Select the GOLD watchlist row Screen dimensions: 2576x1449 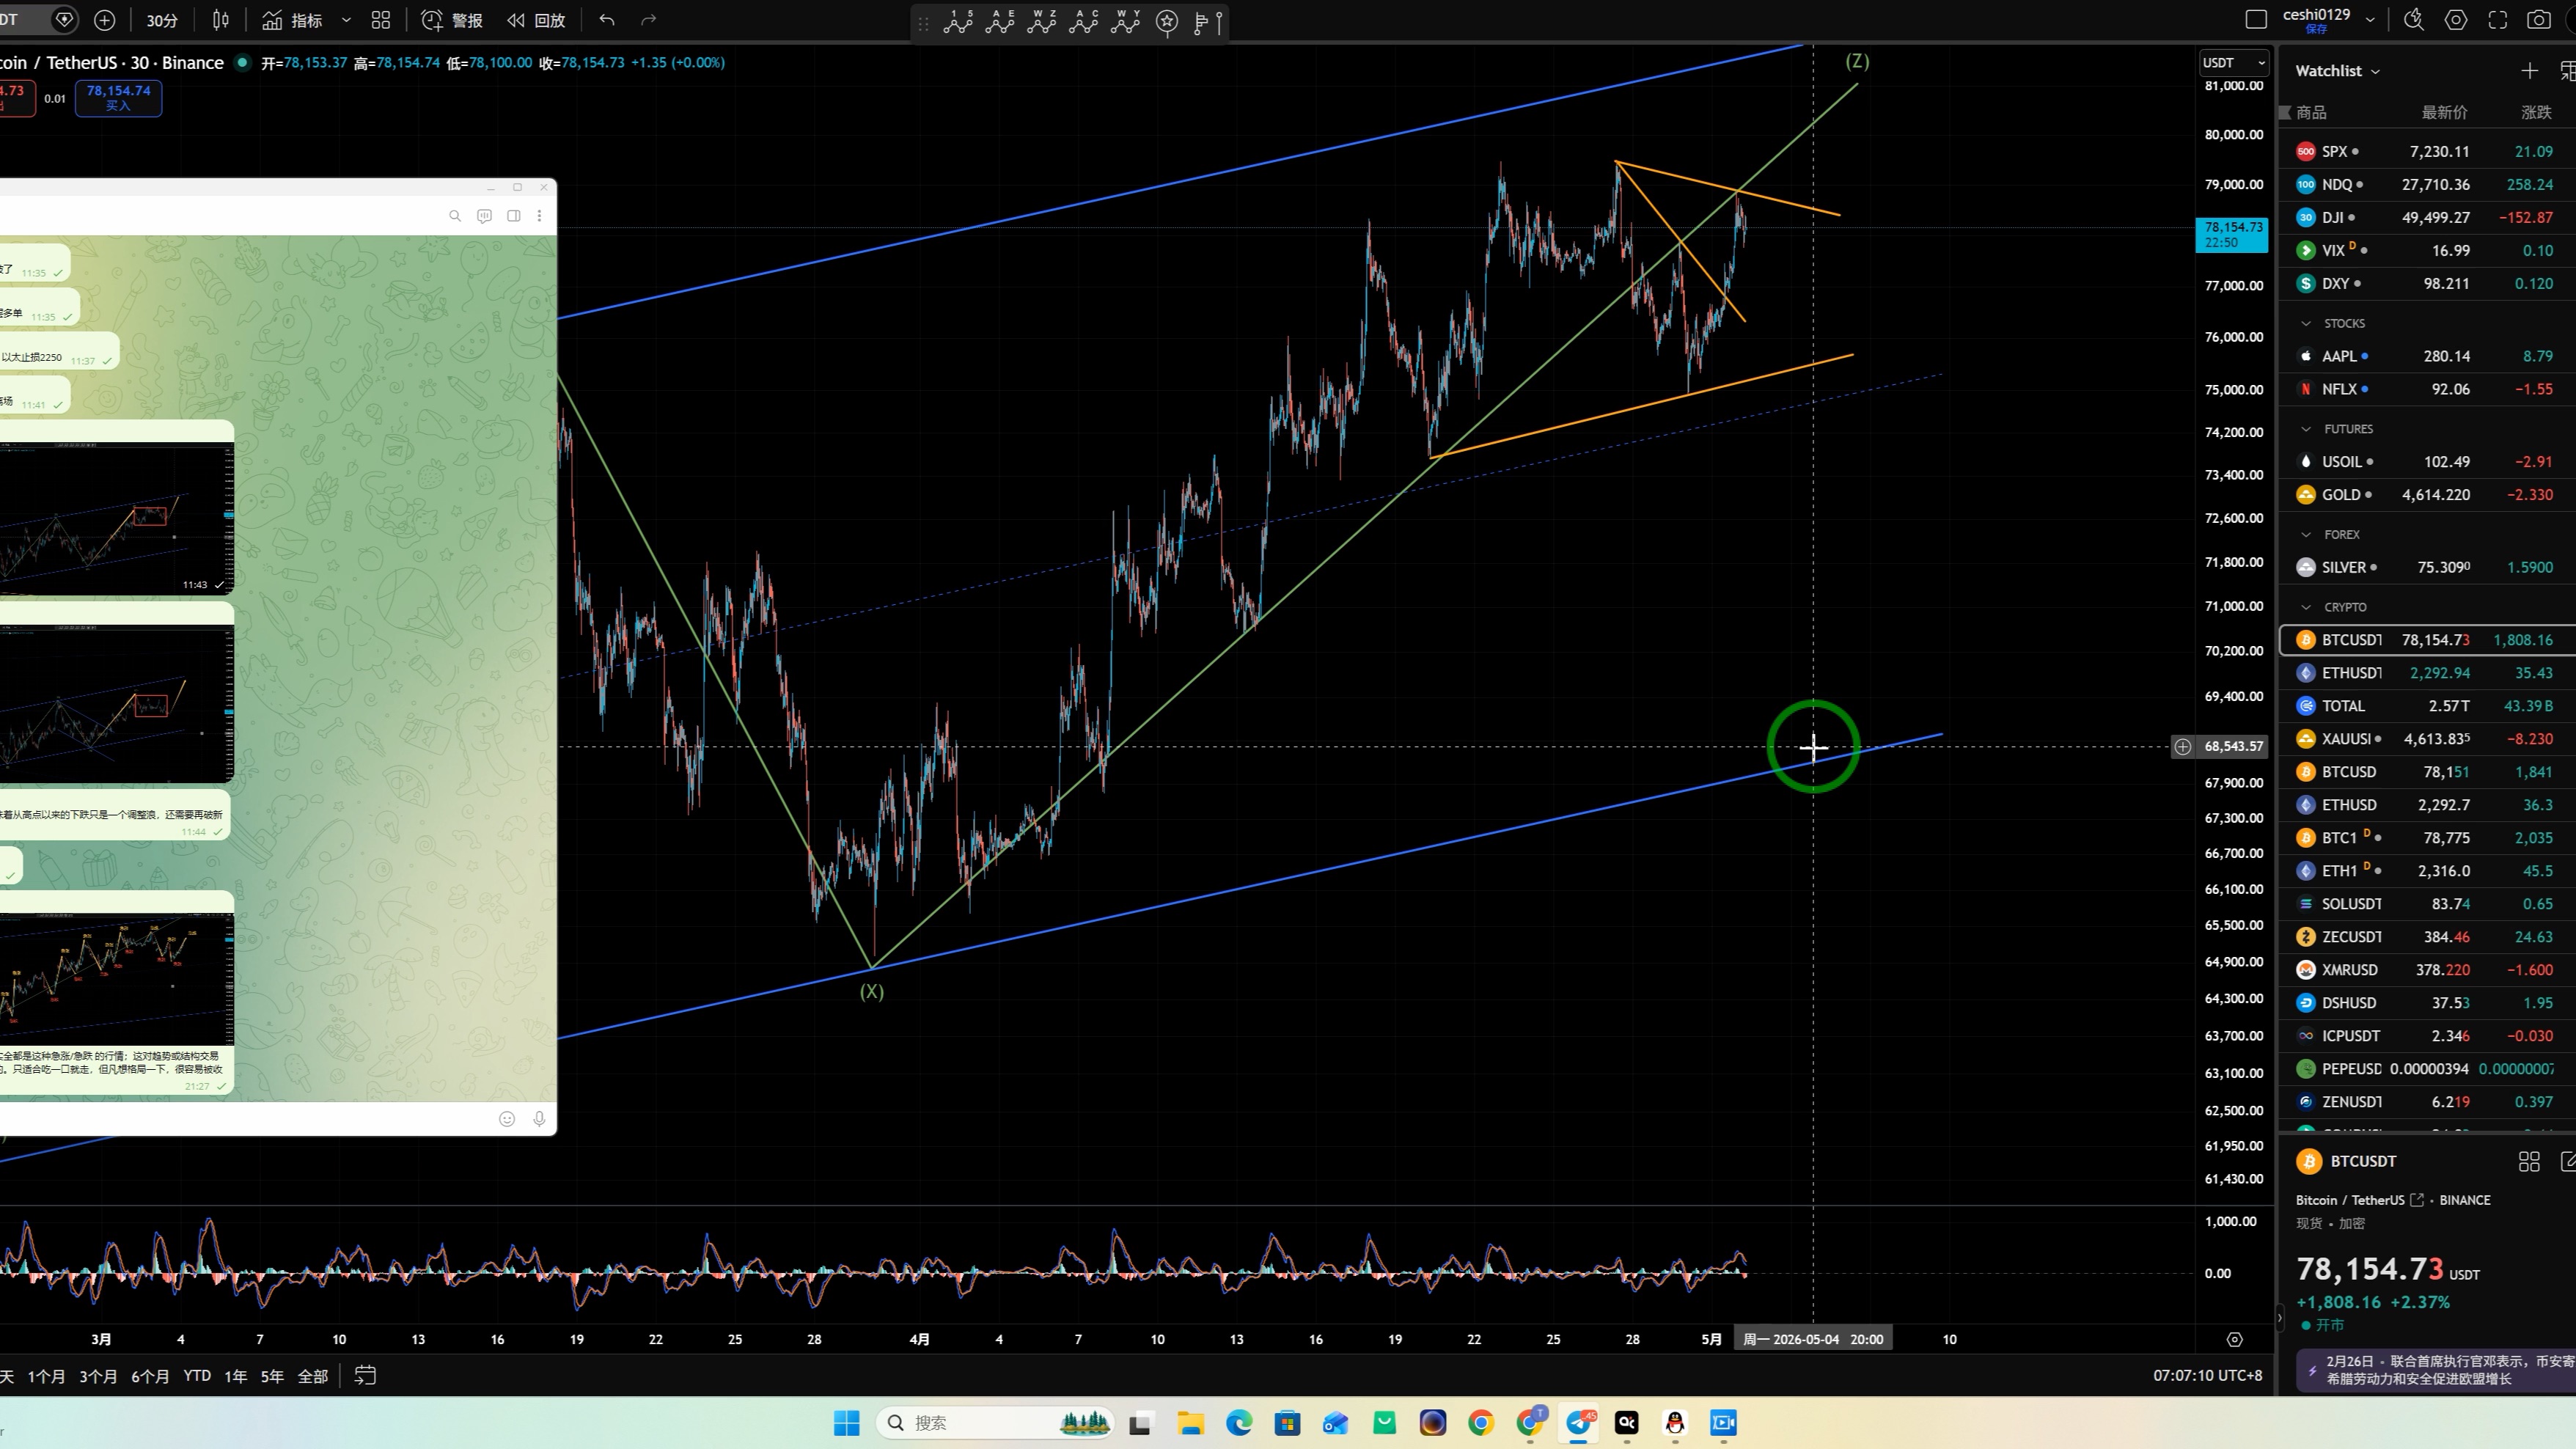coord(2427,494)
